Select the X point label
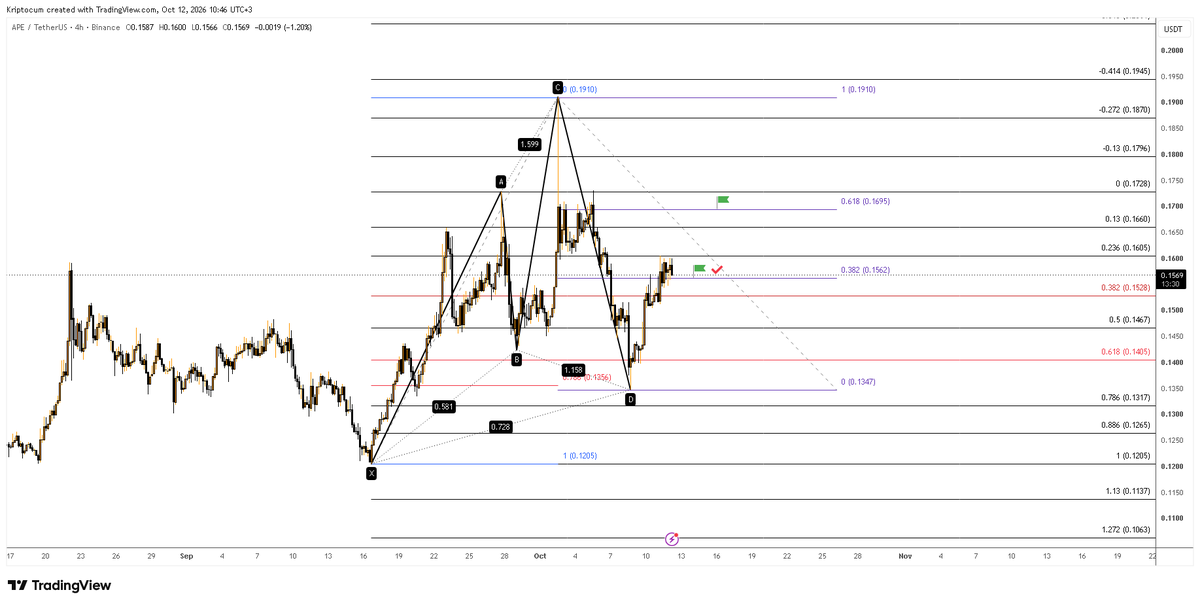 click(x=372, y=473)
